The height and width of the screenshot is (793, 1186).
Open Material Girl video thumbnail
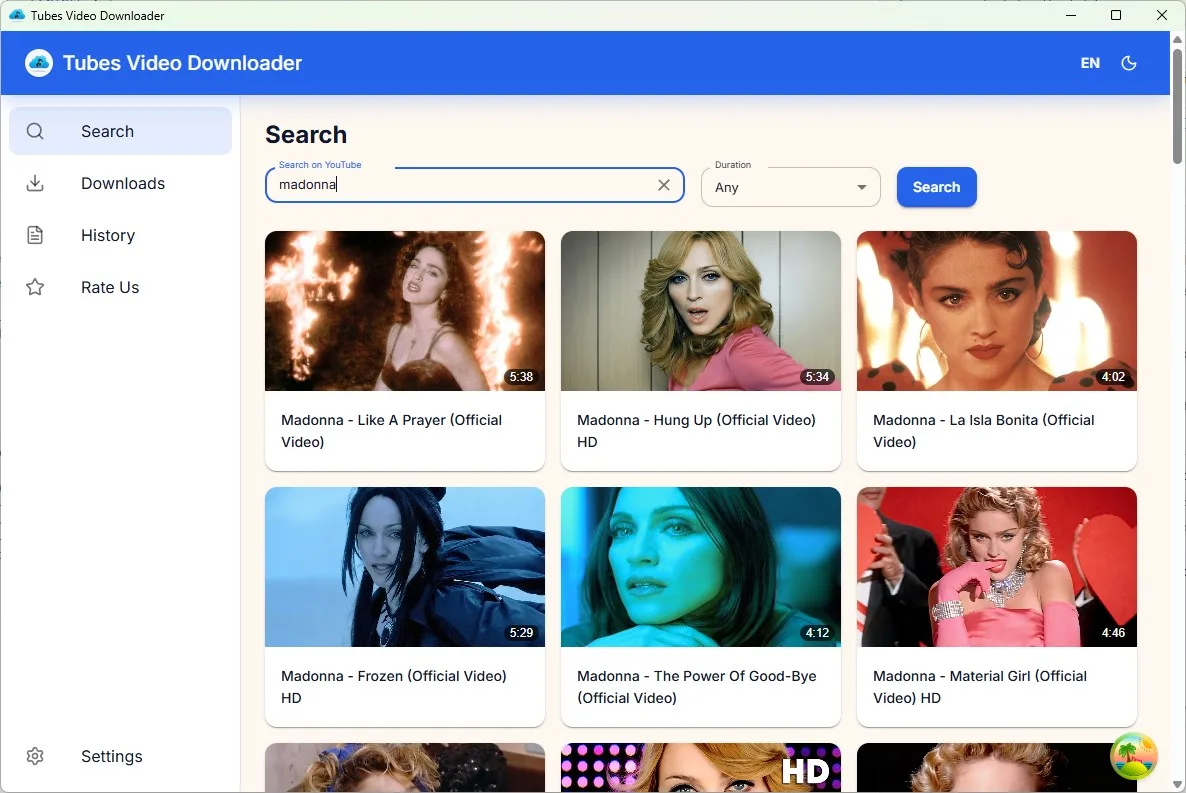pyautogui.click(x=996, y=567)
